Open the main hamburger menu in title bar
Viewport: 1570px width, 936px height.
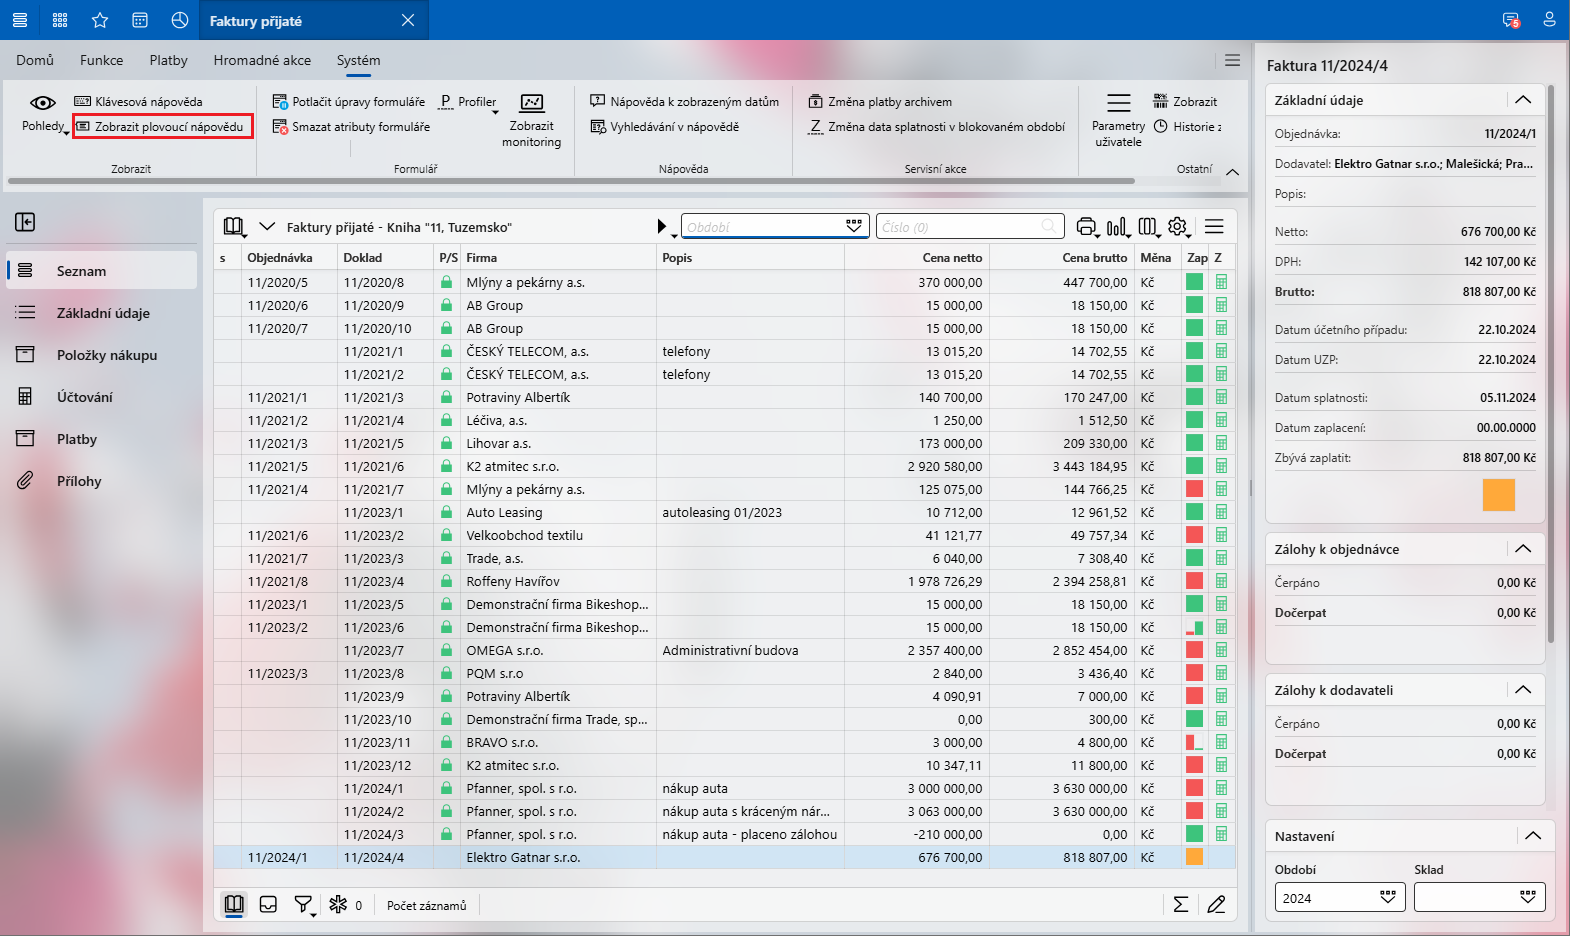[x=20, y=20]
